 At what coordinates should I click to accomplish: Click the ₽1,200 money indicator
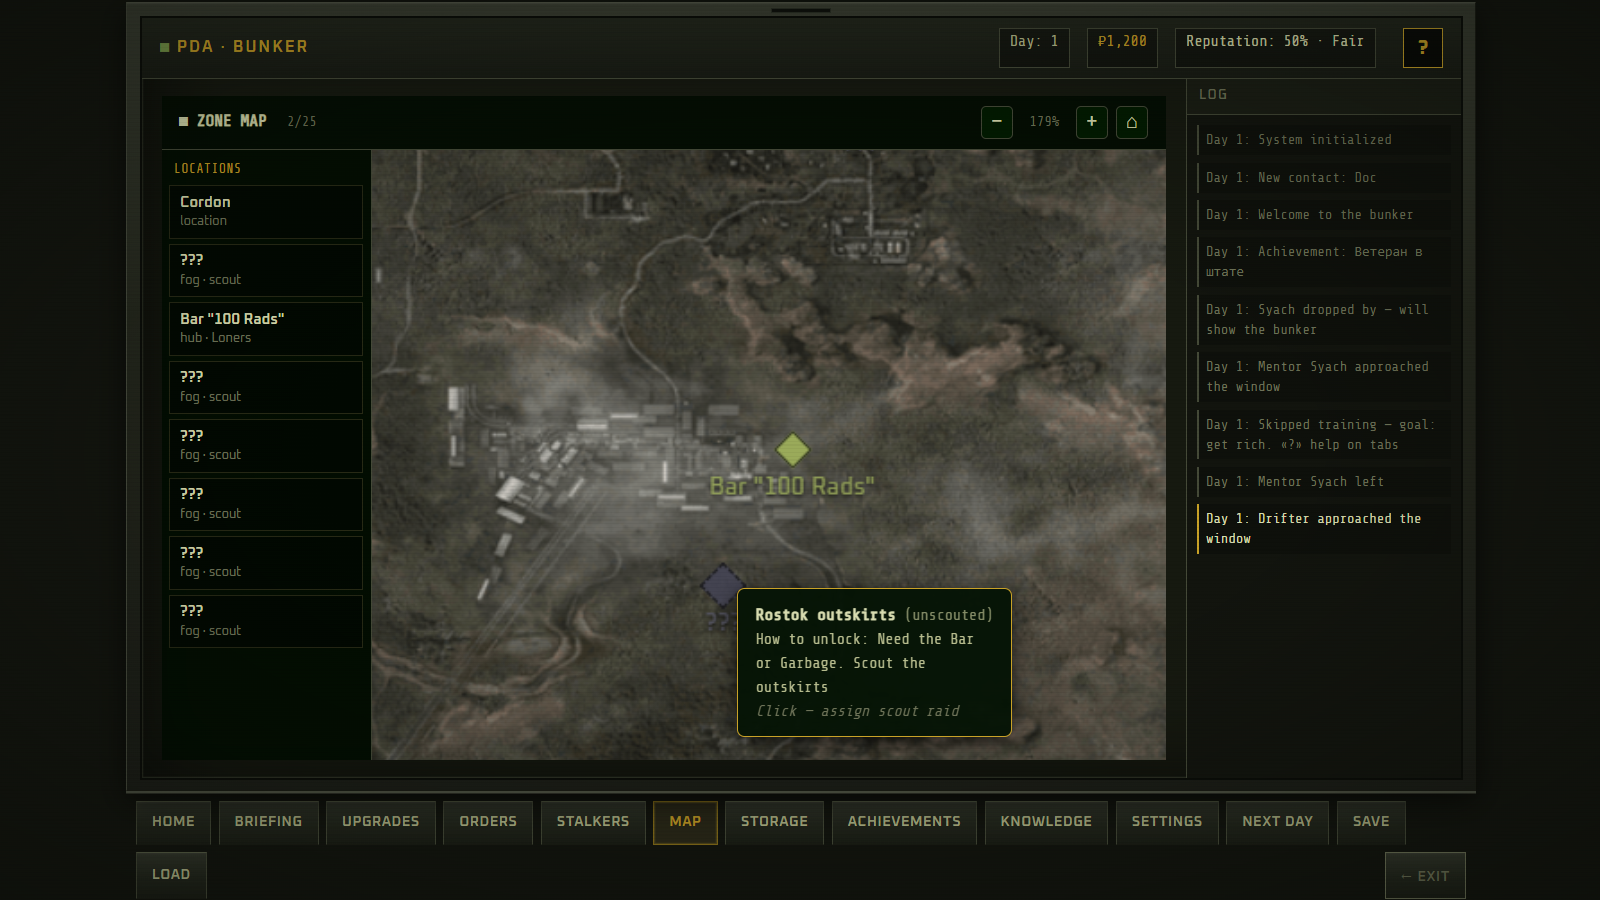[x=1122, y=47]
